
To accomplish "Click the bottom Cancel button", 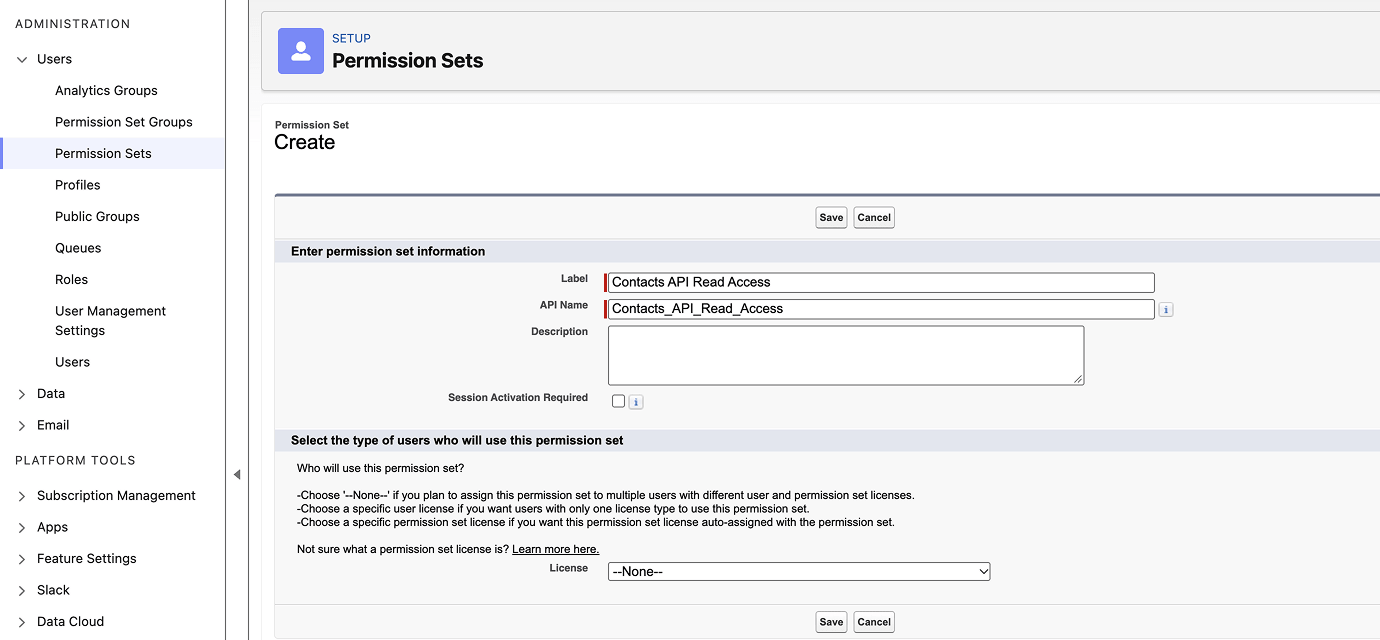I will point(874,621).
